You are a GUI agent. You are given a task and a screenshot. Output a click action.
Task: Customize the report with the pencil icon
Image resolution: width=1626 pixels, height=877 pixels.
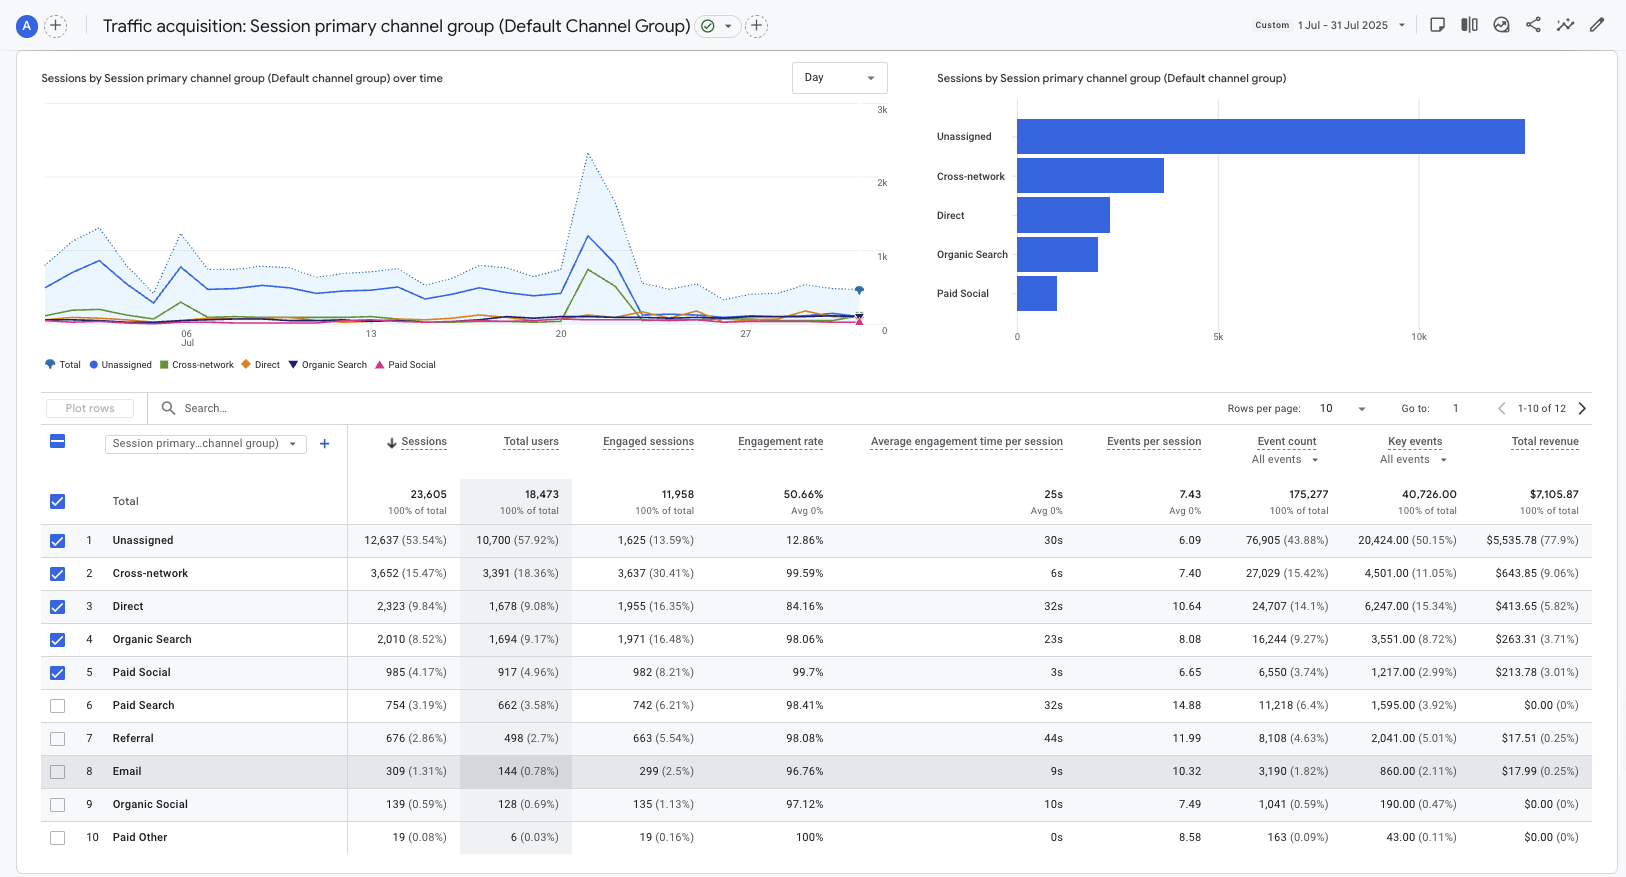pos(1597,25)
